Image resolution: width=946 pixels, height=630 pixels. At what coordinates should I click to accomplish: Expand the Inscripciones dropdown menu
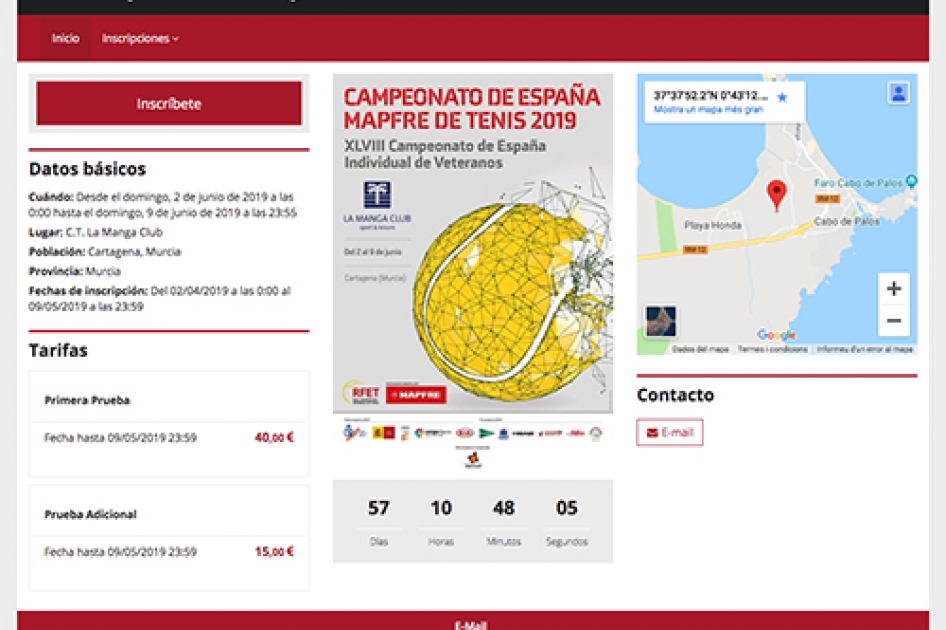[140, 38]
